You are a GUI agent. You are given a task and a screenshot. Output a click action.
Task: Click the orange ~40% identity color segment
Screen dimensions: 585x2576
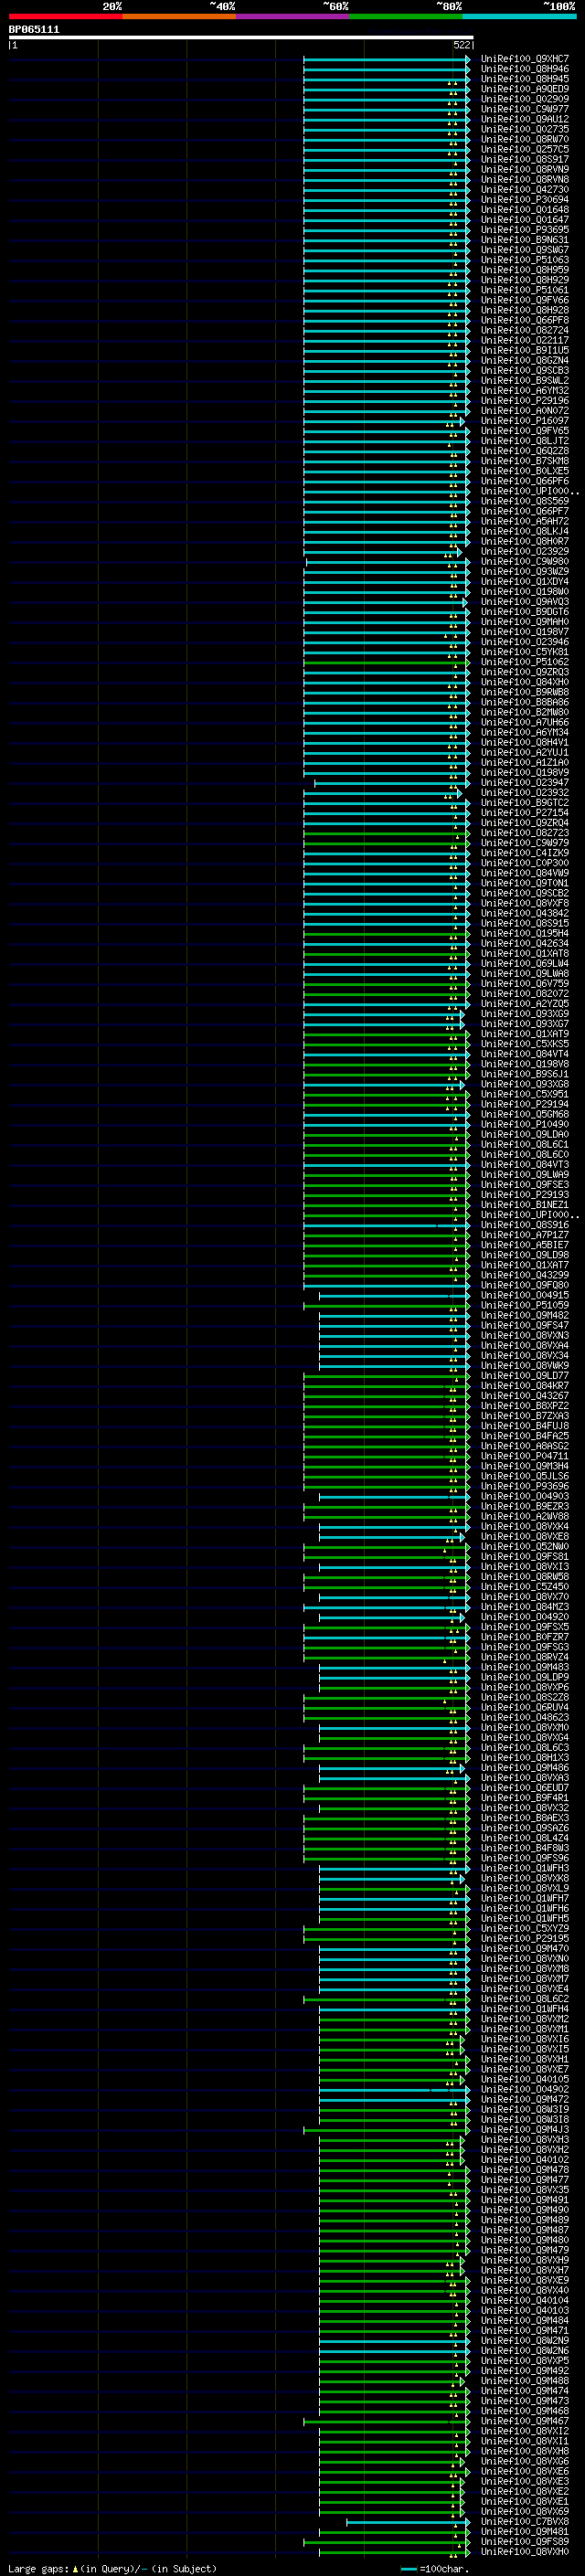179,16
